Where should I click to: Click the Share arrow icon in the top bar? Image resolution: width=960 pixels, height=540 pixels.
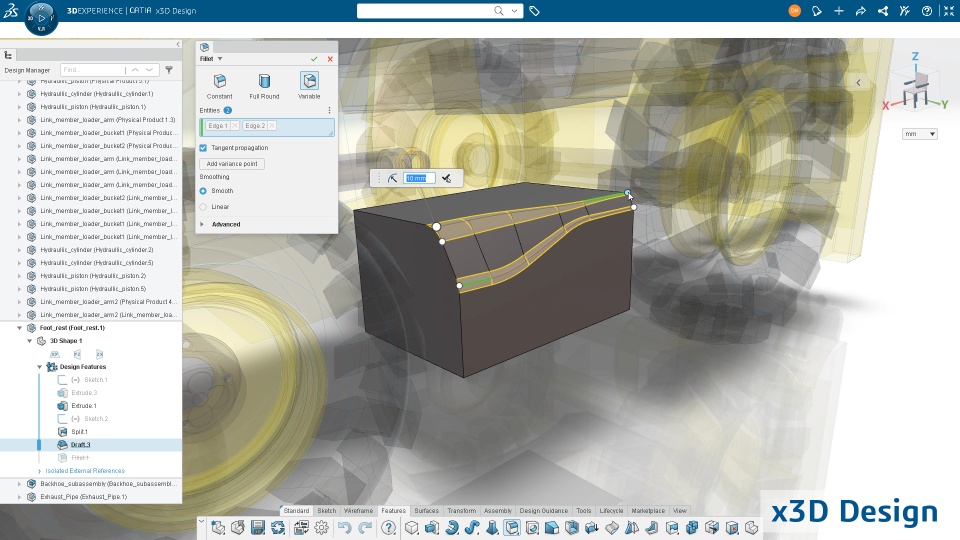click(x=860, y=11)
